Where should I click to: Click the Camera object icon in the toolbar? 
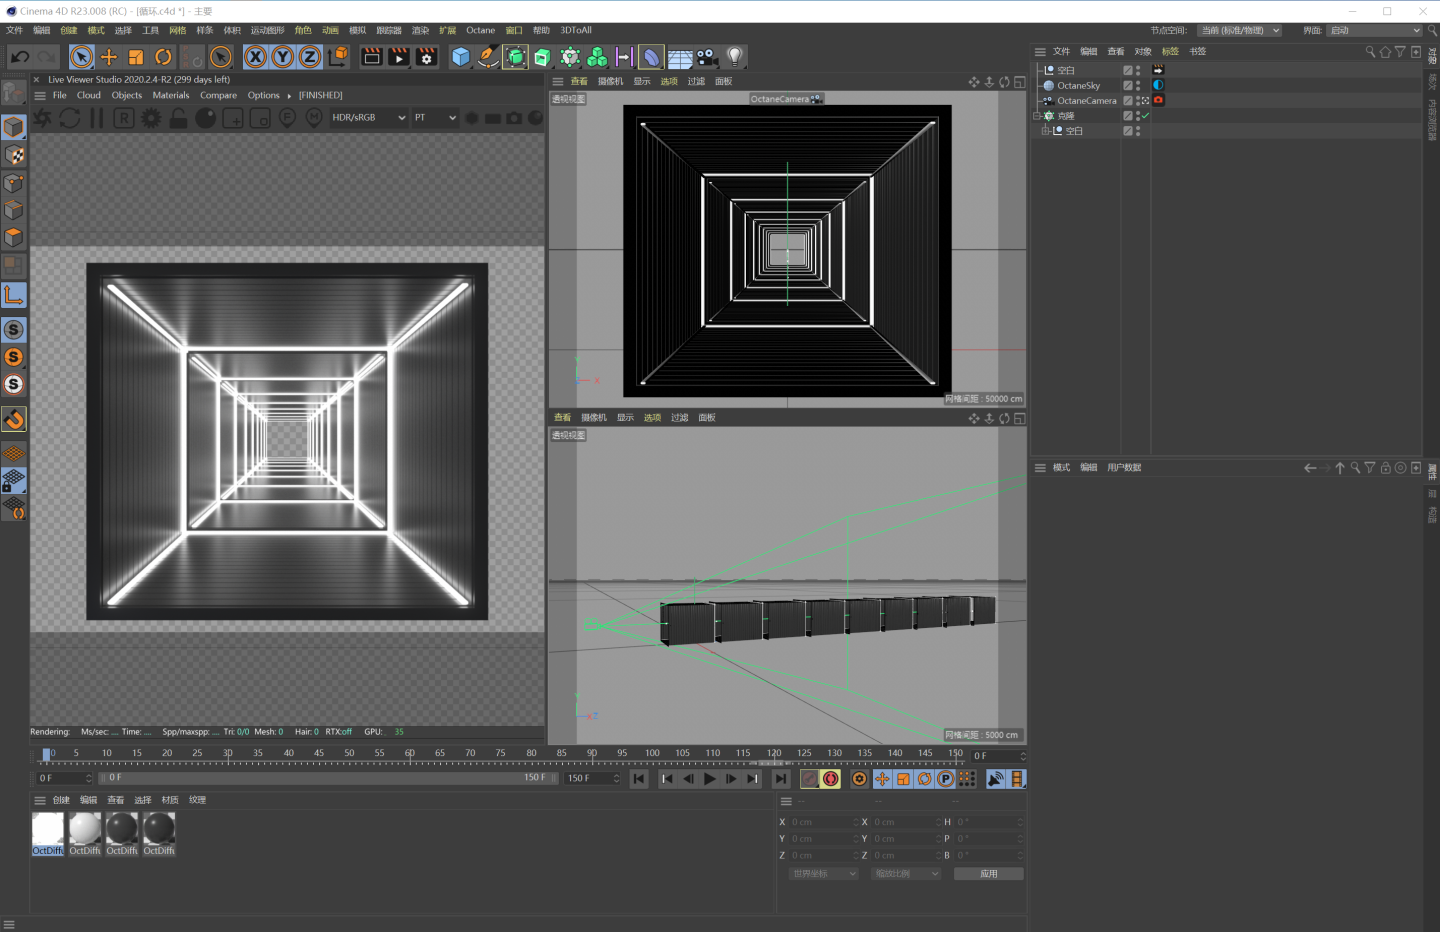coord(707,57)
